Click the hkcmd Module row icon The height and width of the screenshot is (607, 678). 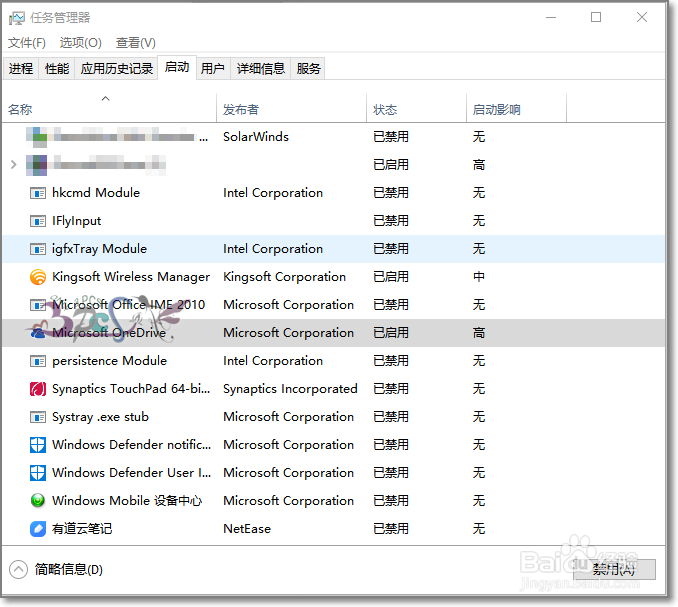pyautogui.click(x=38, y=193)
